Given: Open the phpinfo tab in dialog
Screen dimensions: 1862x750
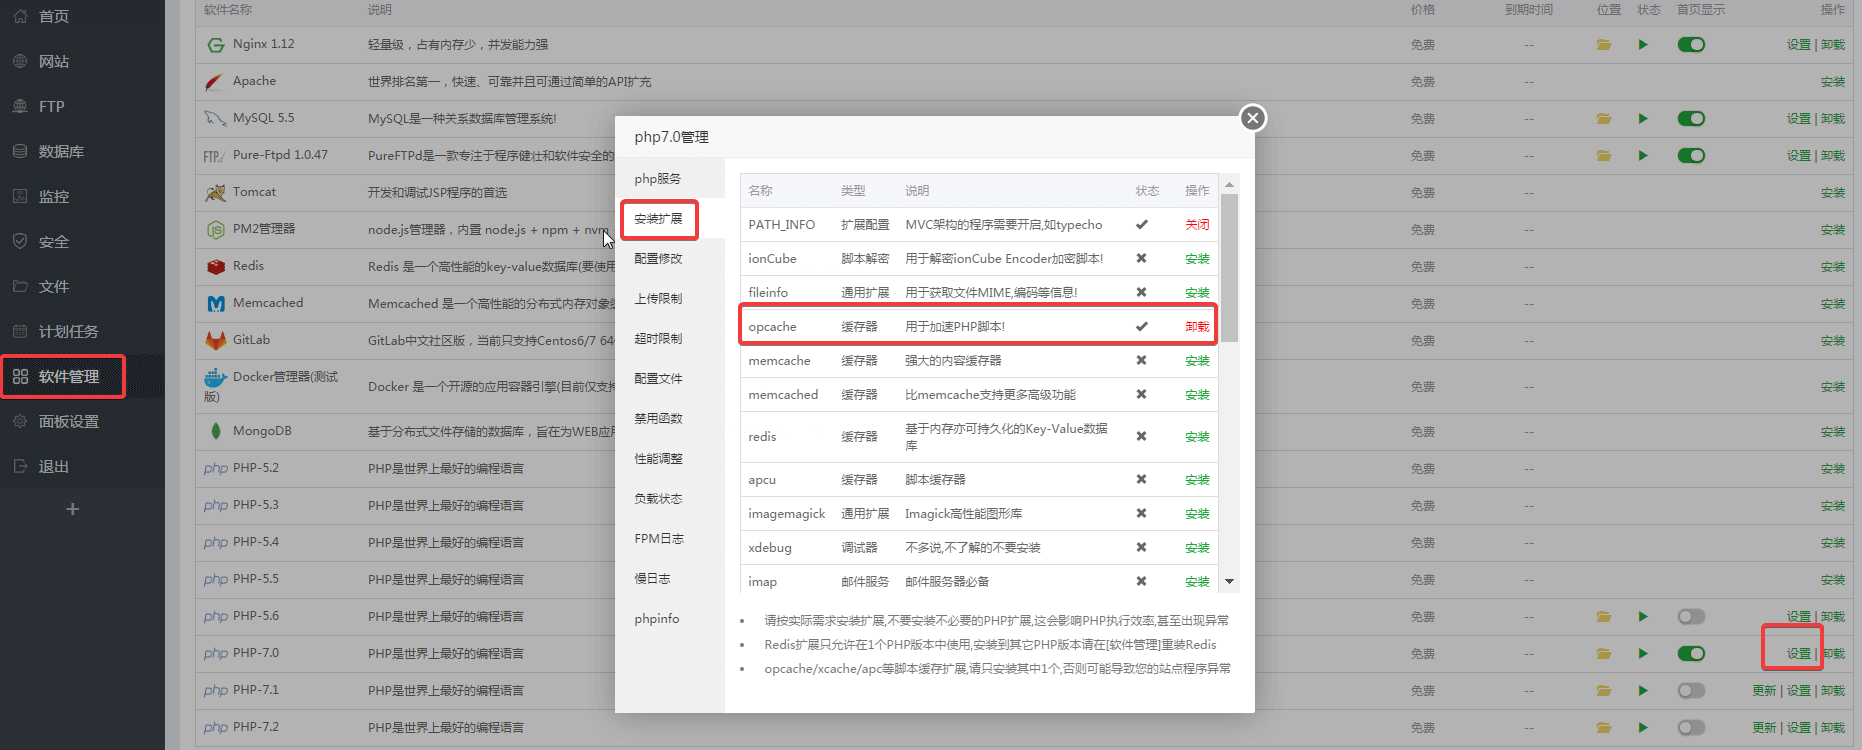Looking at the screenshot, I should click(656, 619).
